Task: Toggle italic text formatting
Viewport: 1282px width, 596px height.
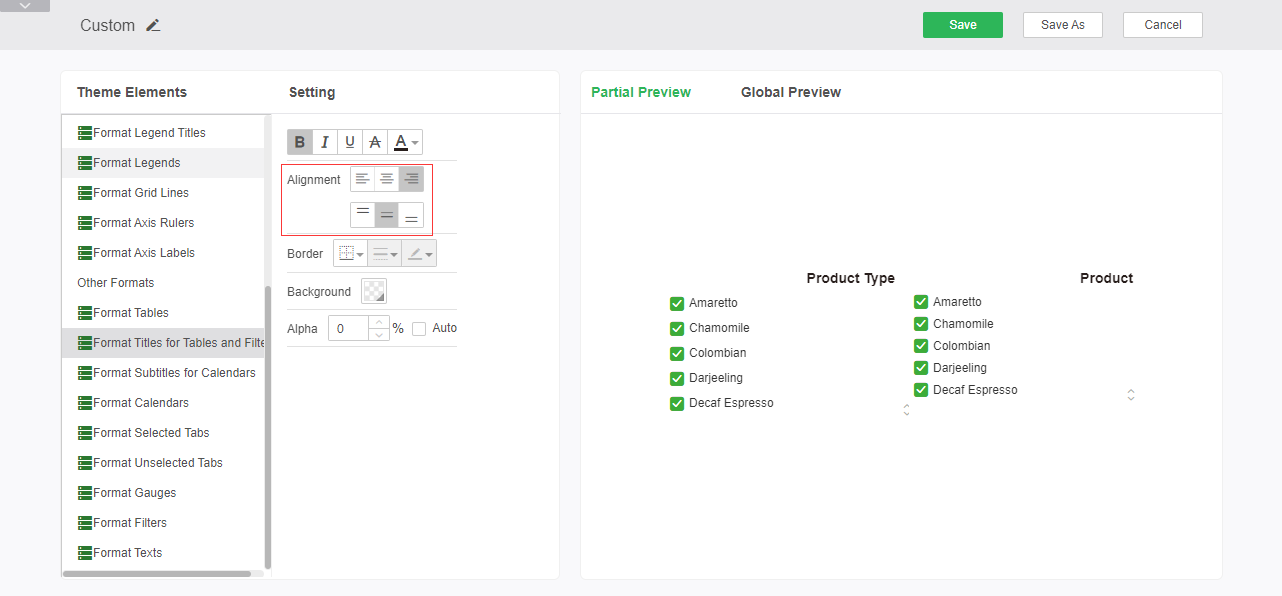Action: (x=325, y=142)
